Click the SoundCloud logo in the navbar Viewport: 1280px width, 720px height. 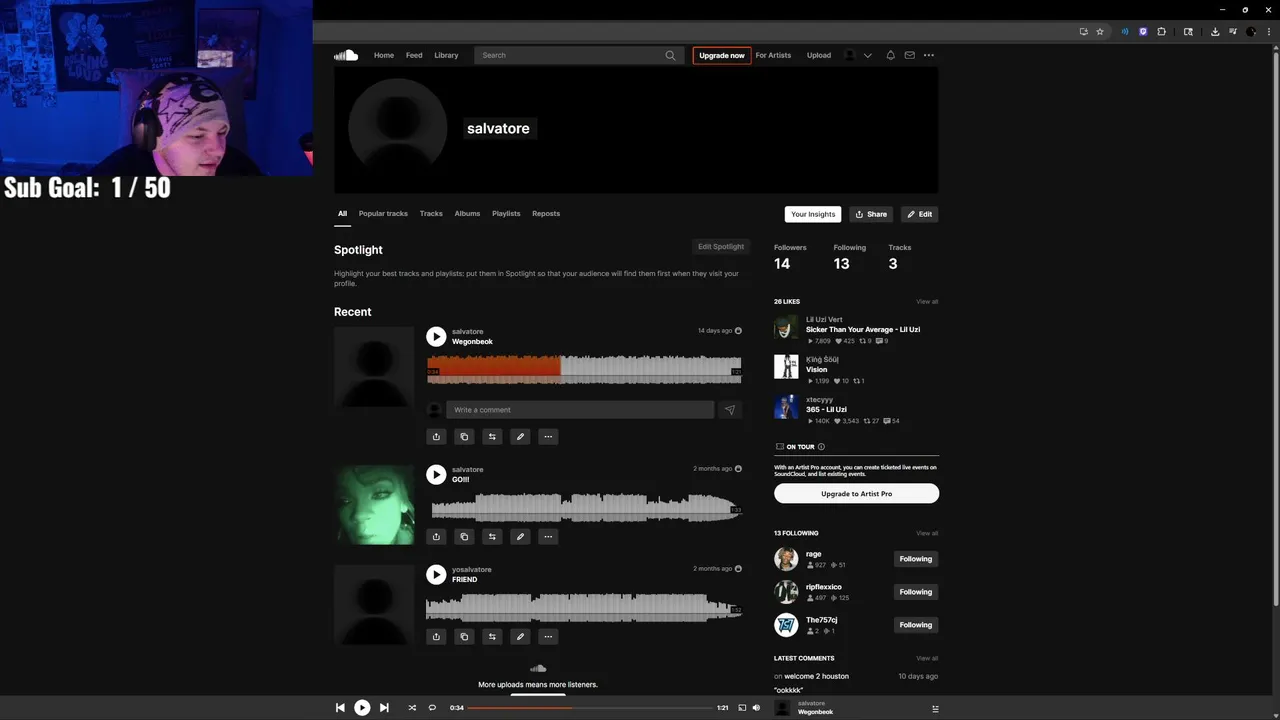pyautogui.click(x=346, y=55)
